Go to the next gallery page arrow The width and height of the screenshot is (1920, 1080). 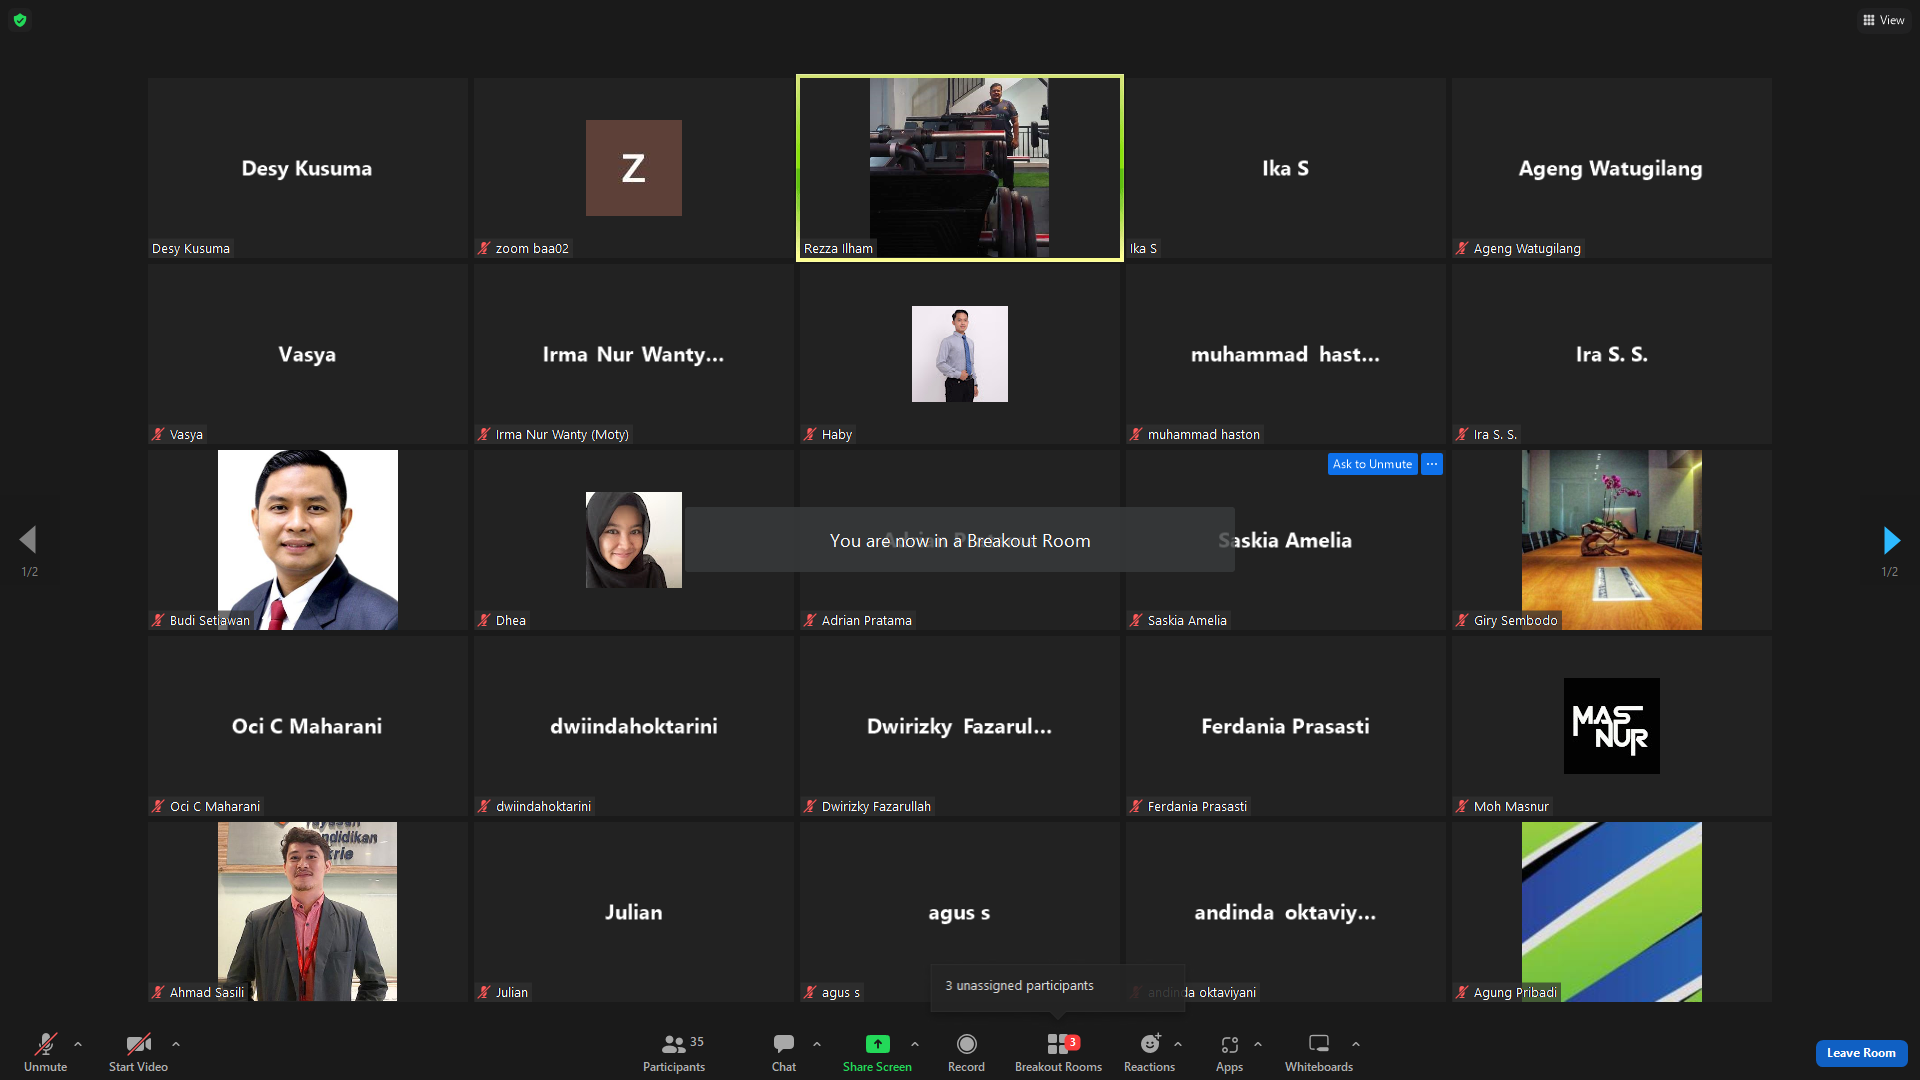point(1891,541)
